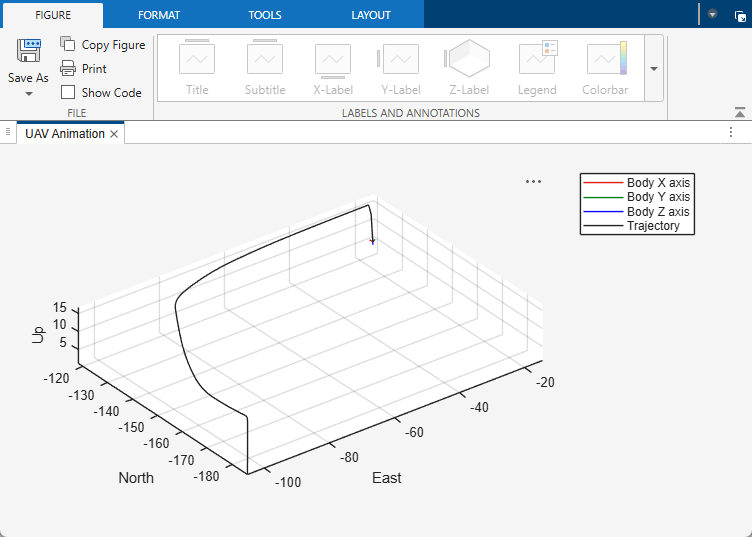Open the FORMAT tab
This screenshot has width=752, height=537.
pyautogui.click(x=159, y=15)
